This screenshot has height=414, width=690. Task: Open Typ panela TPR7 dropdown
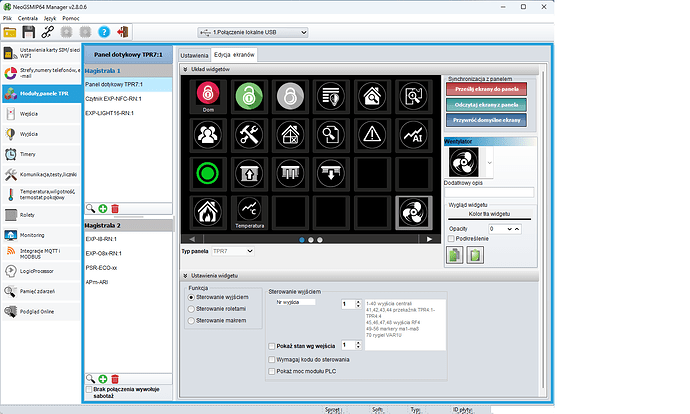233,251
